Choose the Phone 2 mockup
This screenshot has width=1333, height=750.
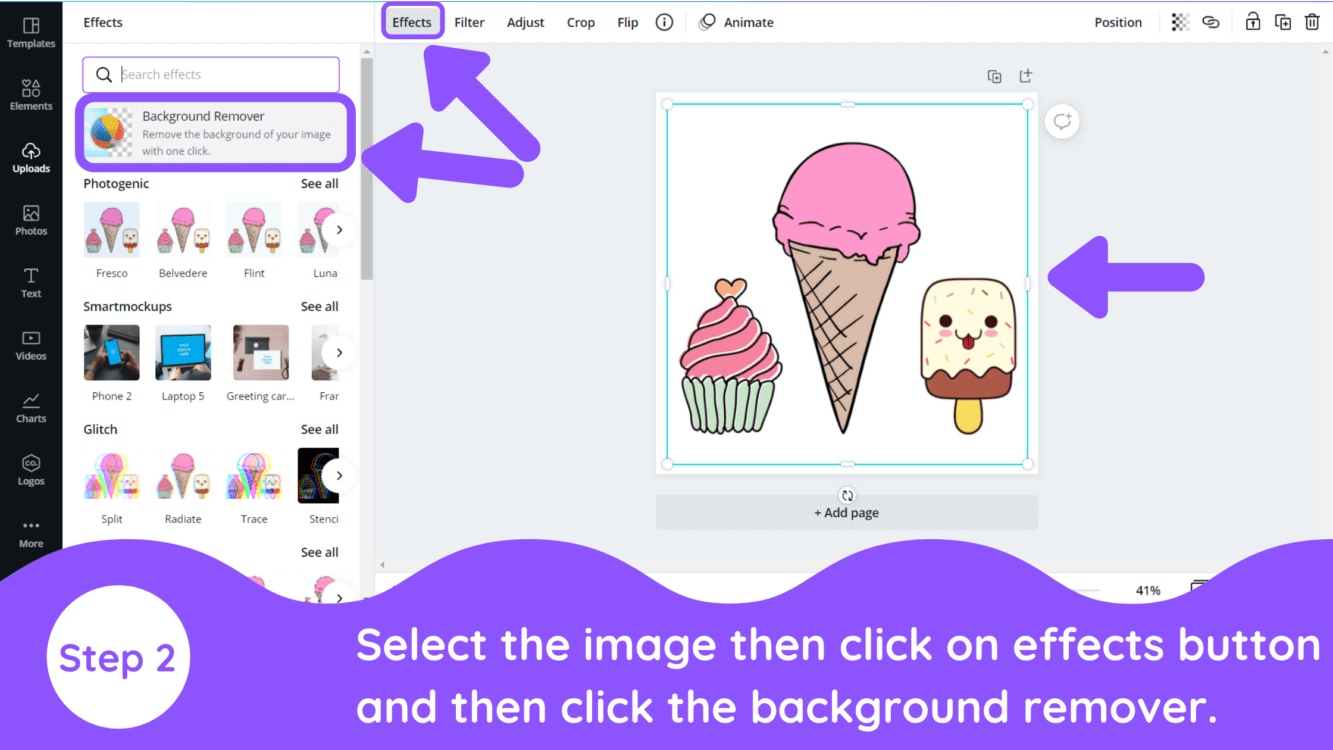(112, 353)
